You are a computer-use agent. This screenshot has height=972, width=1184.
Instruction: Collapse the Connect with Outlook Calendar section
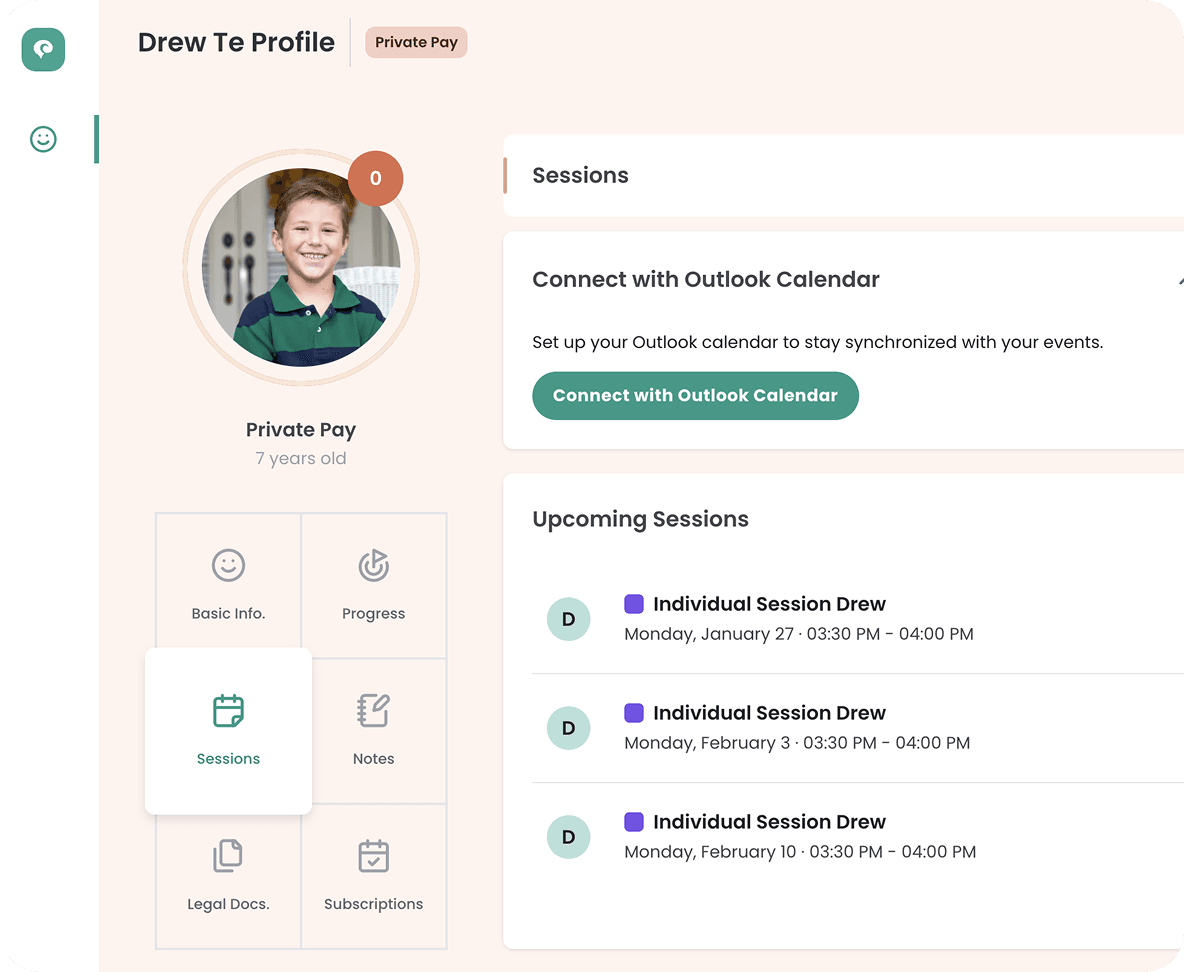(x=1178, y=281)
